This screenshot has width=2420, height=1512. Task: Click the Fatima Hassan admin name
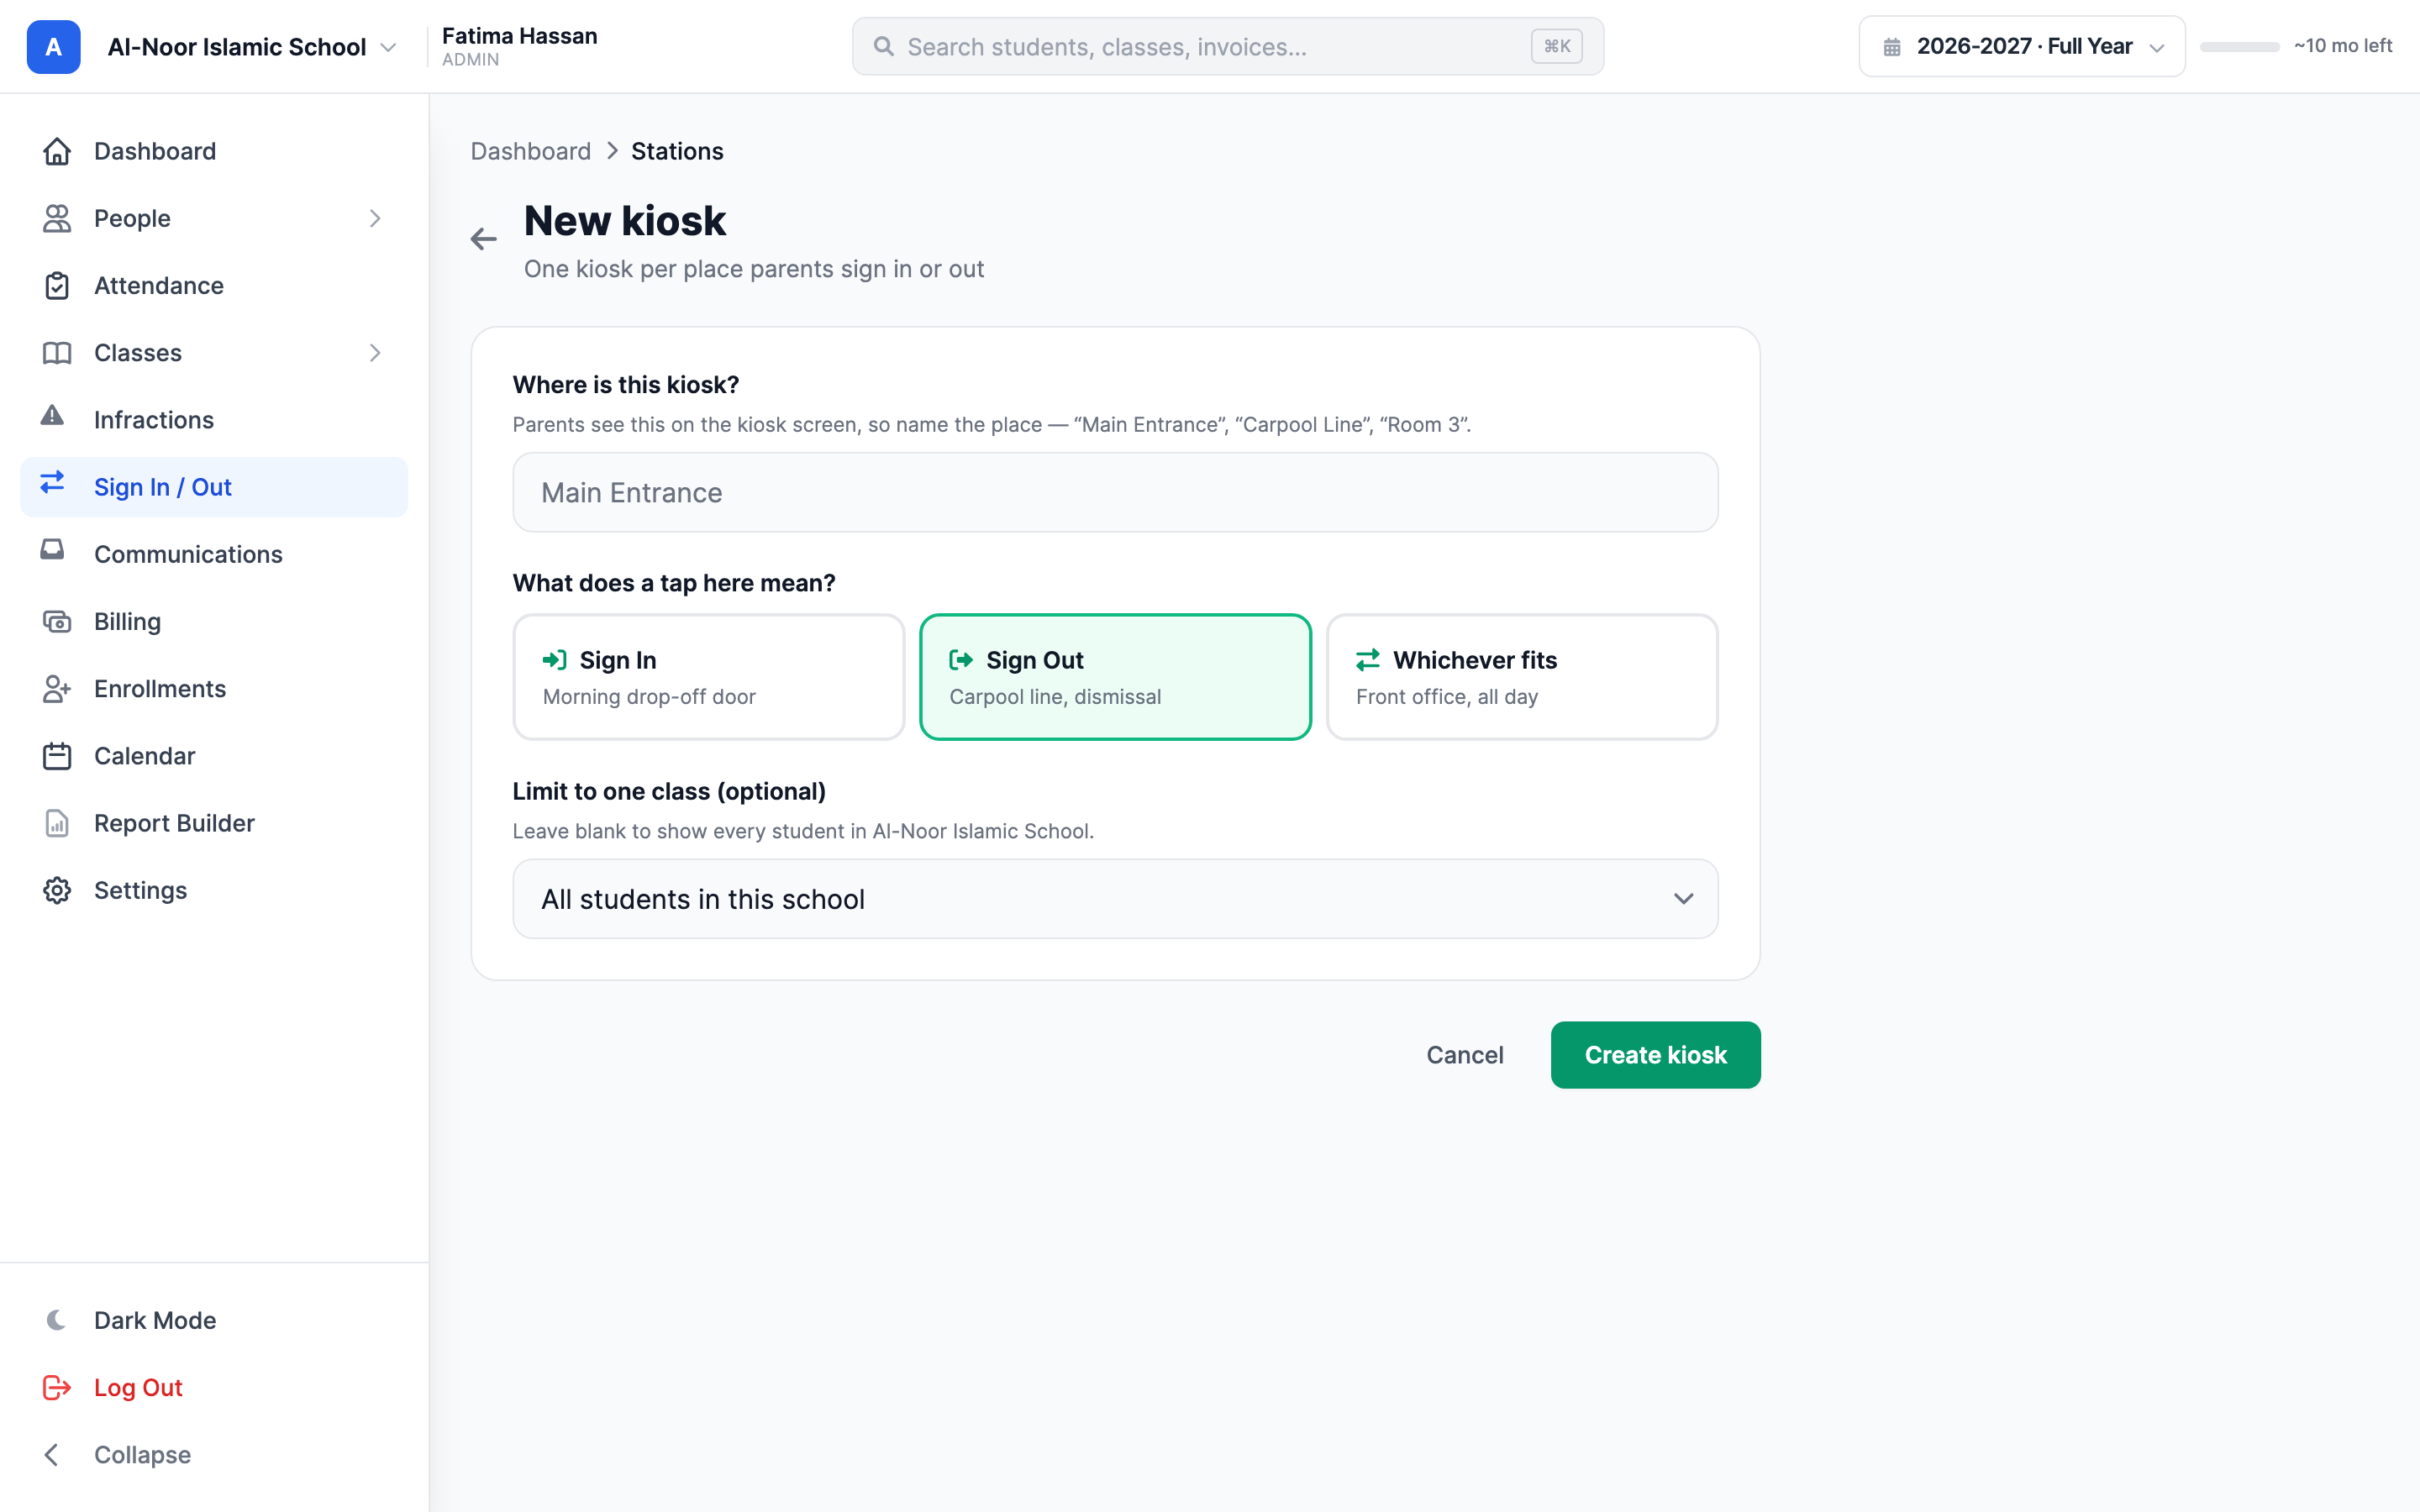tap(519, 36)
